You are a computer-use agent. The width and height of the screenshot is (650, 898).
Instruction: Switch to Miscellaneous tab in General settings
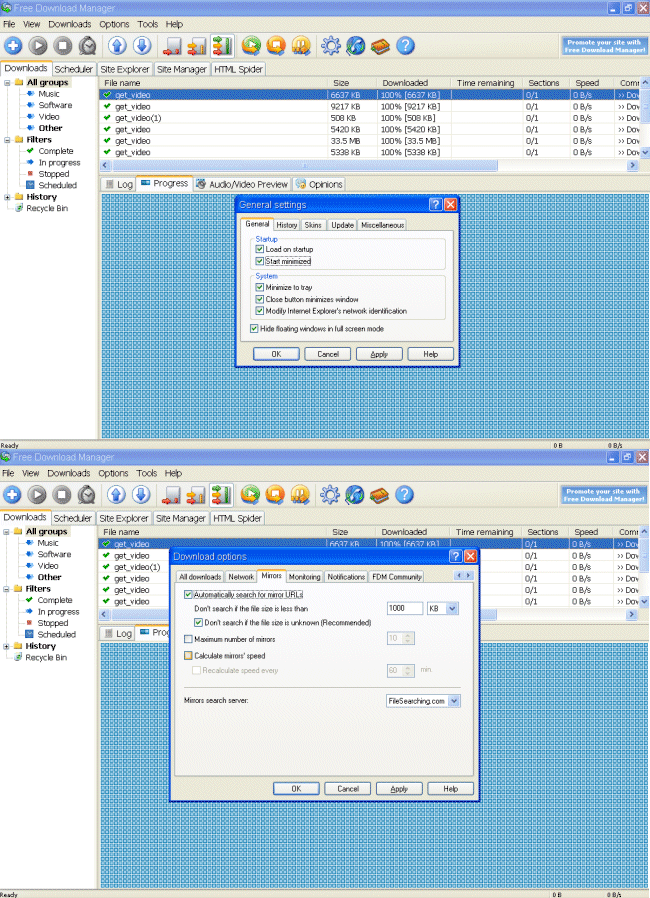(383, 225)
